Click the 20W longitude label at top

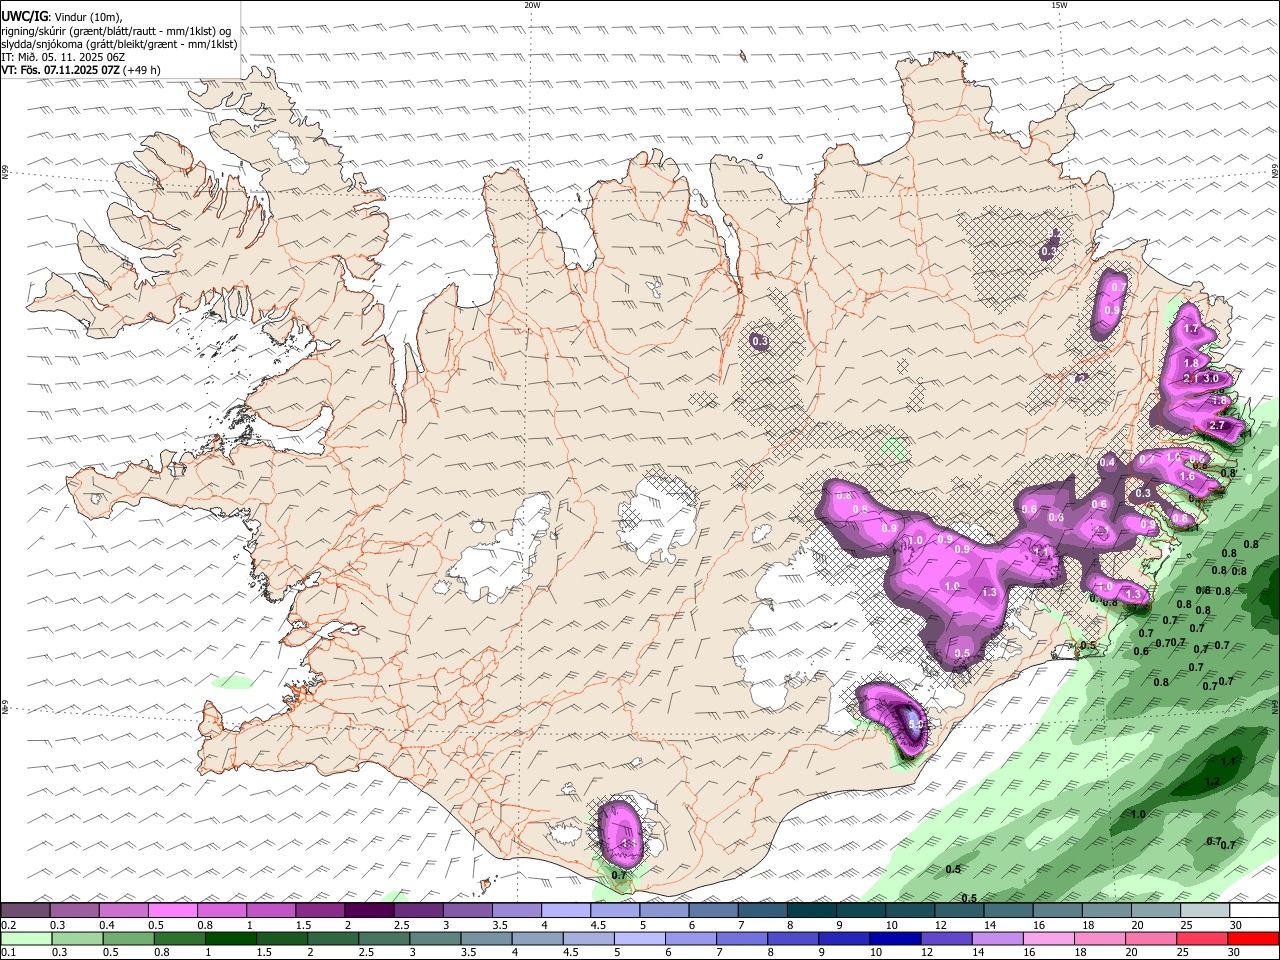click(532, 5)
